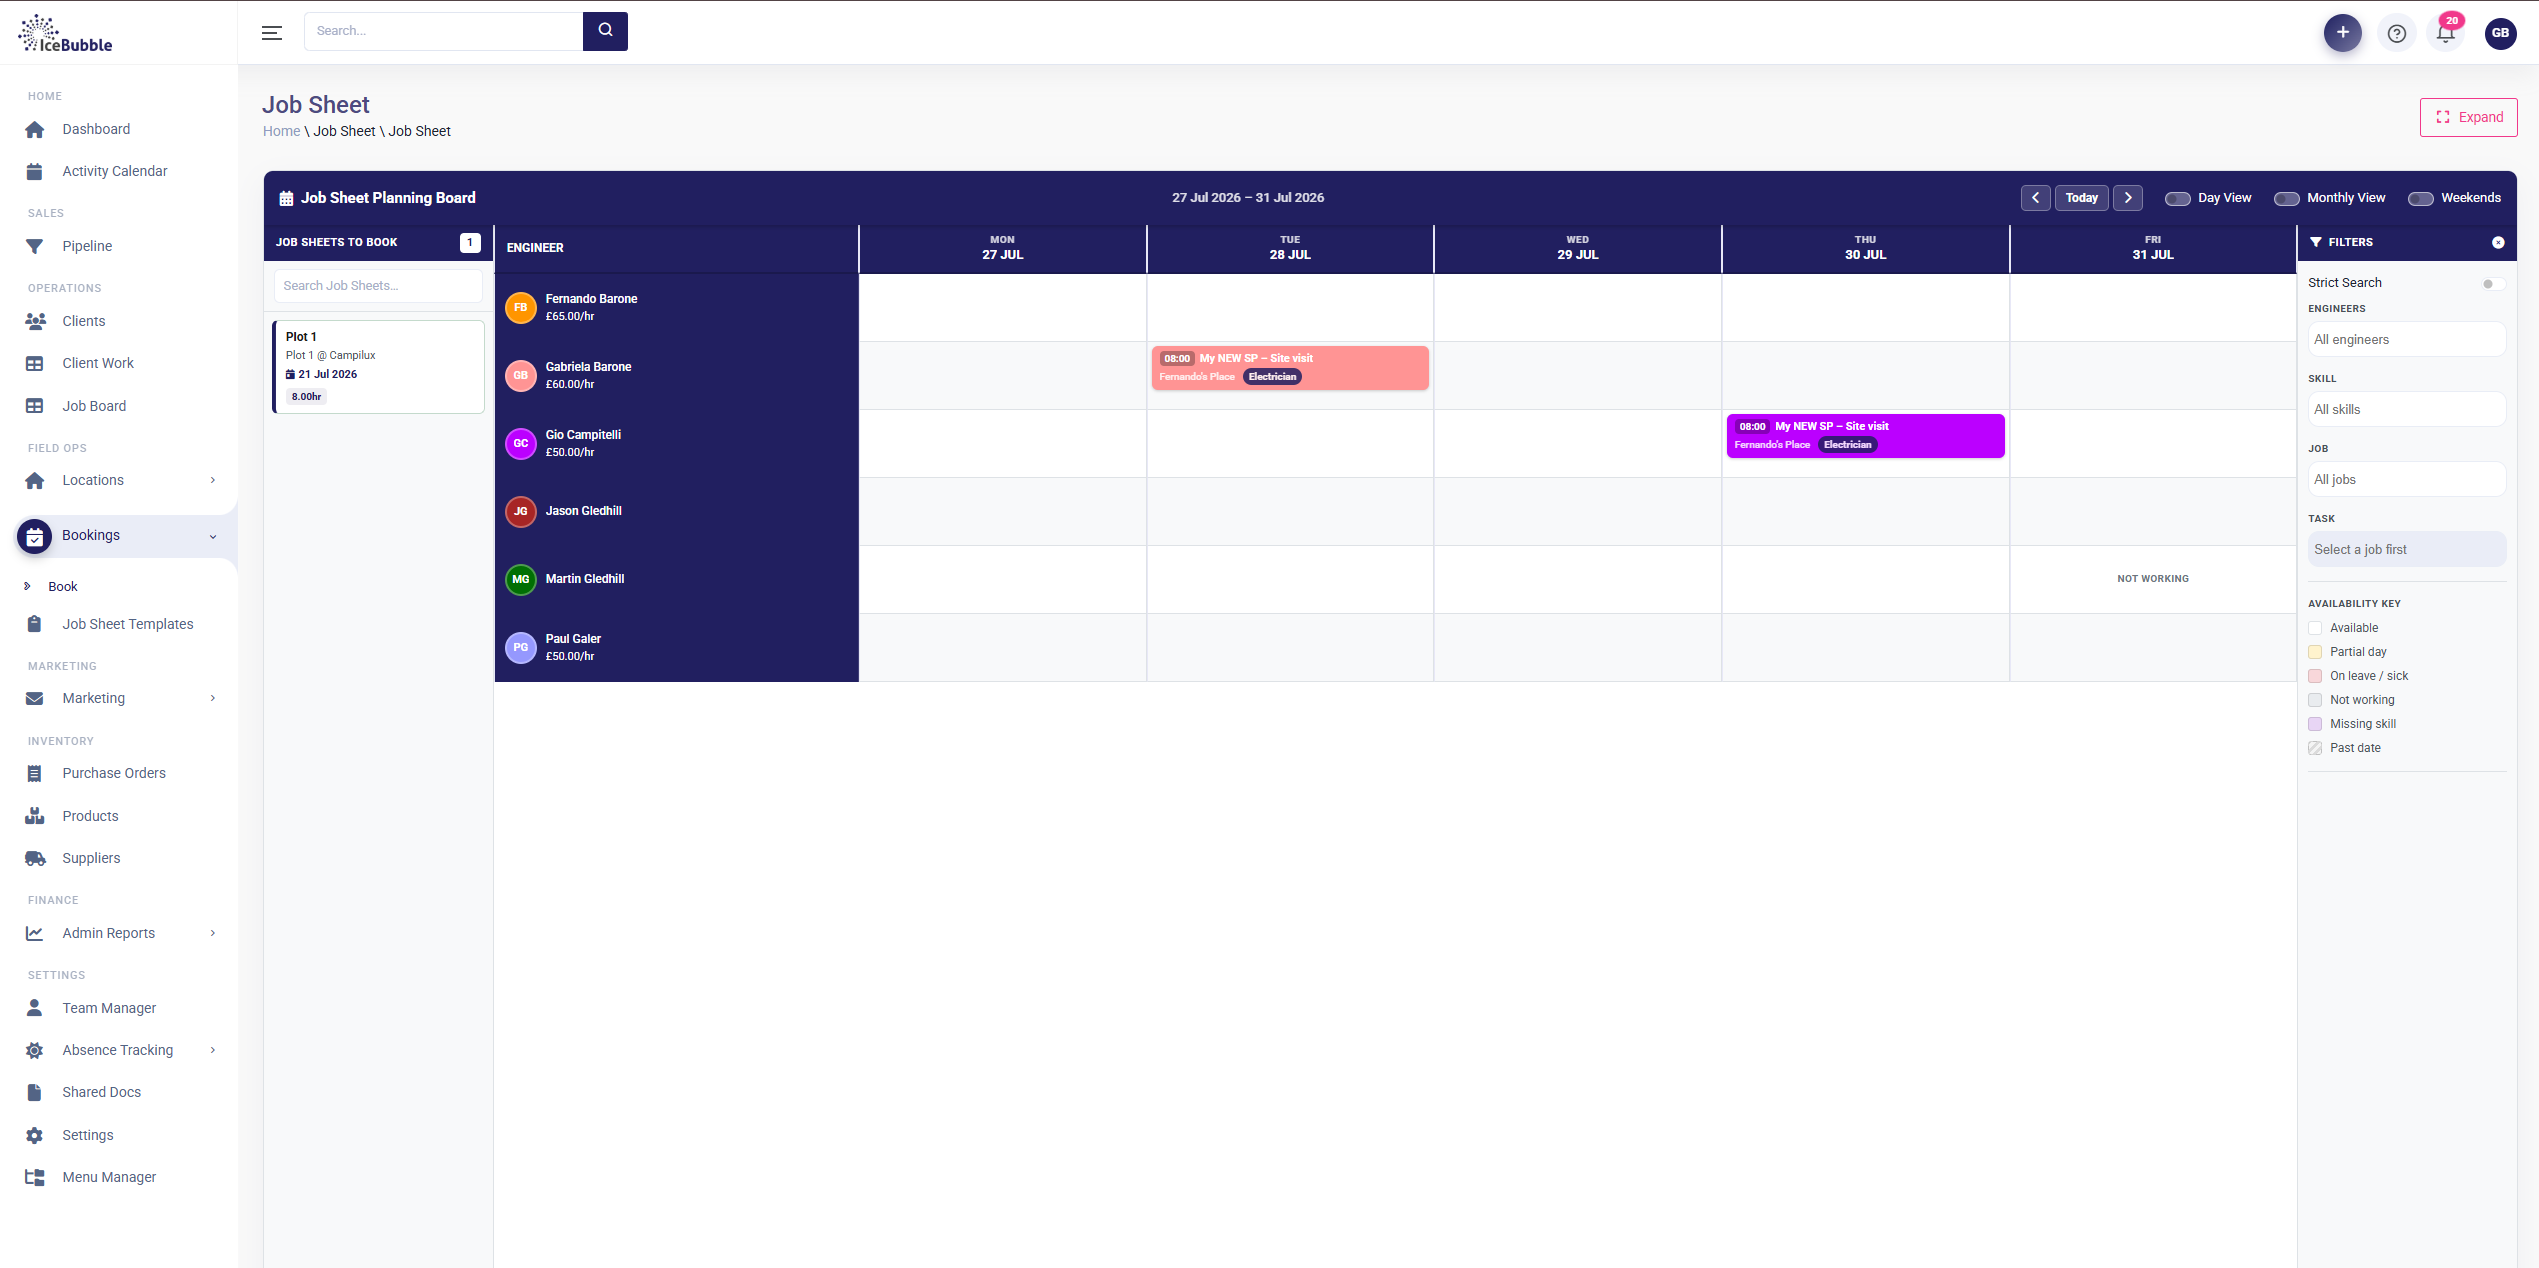Open Absence Tracking menu item
This screenshot has width=2539, height=1268.
118,1050
